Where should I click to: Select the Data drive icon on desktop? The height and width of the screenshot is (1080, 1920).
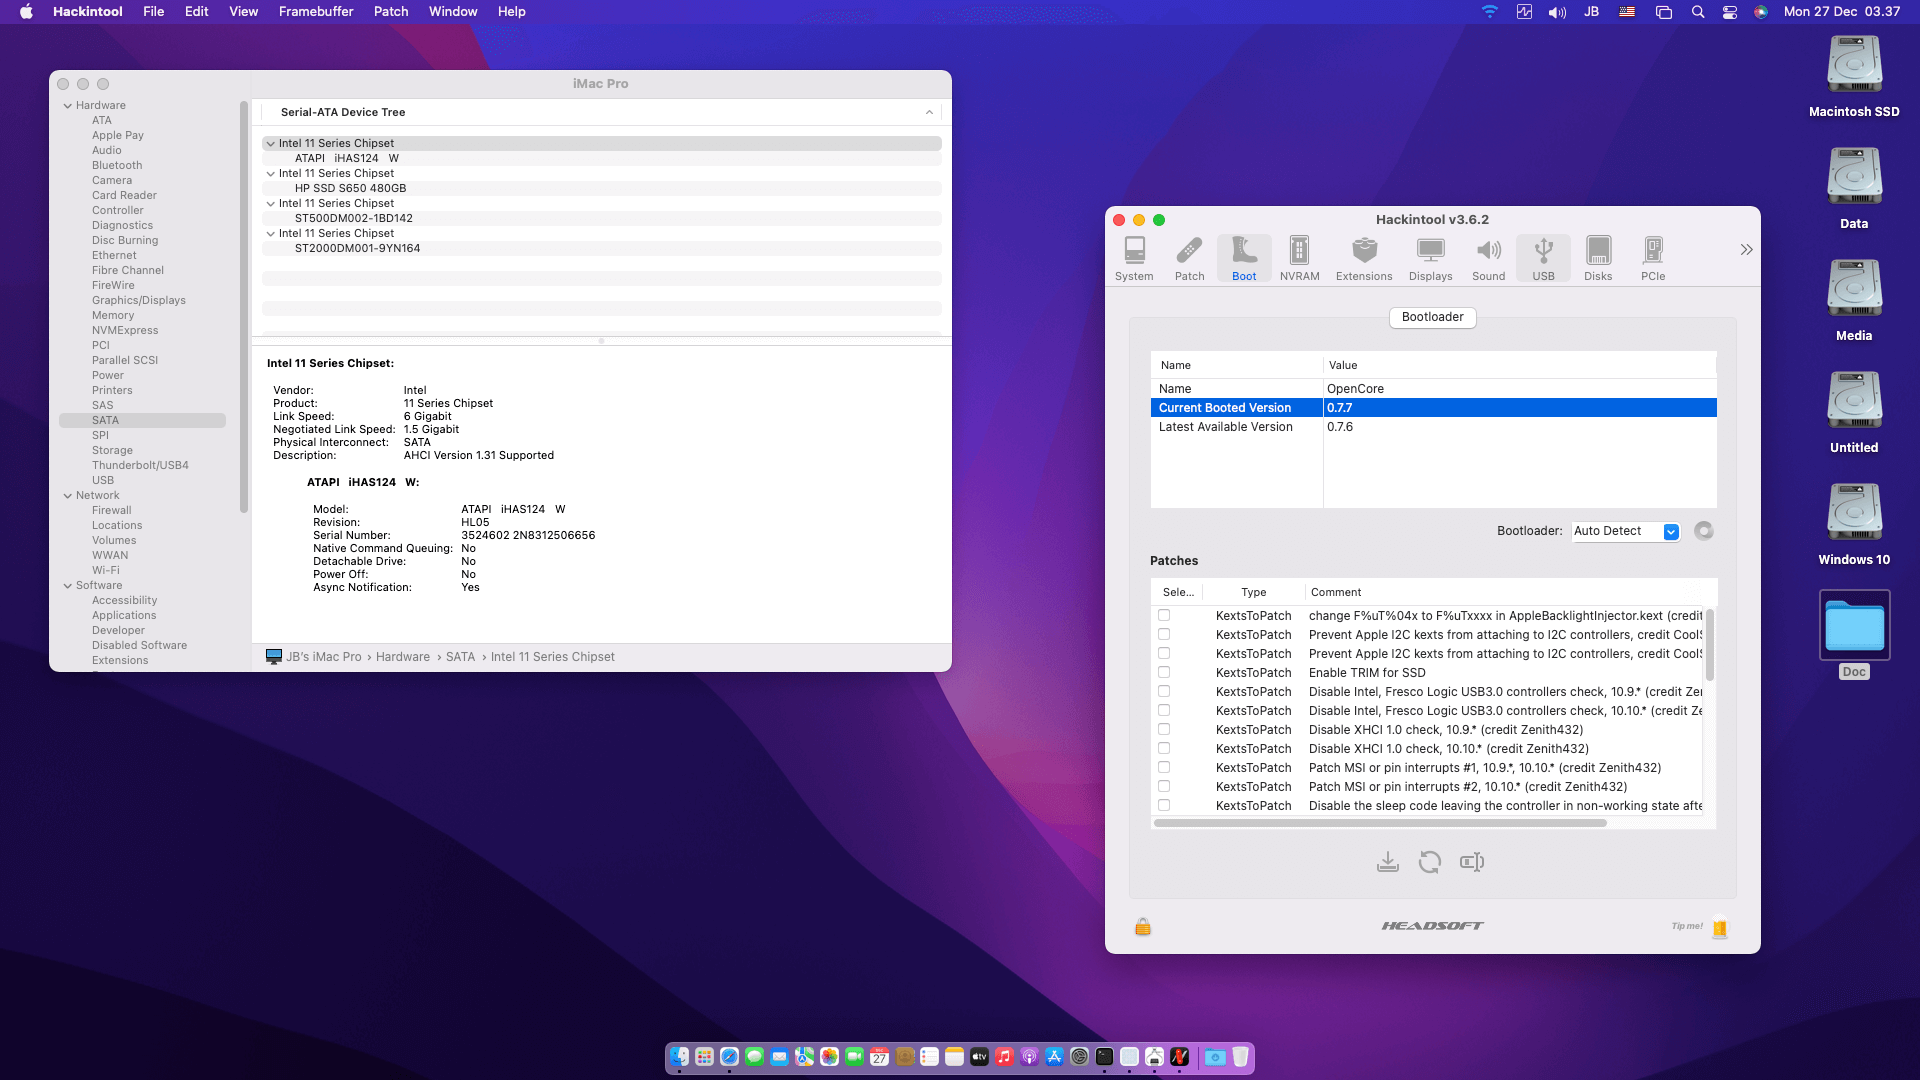tap(1854, 188)
